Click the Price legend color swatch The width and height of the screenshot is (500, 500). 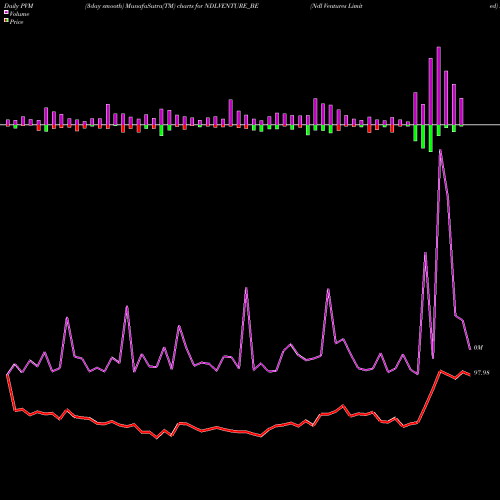pos(6,21)
